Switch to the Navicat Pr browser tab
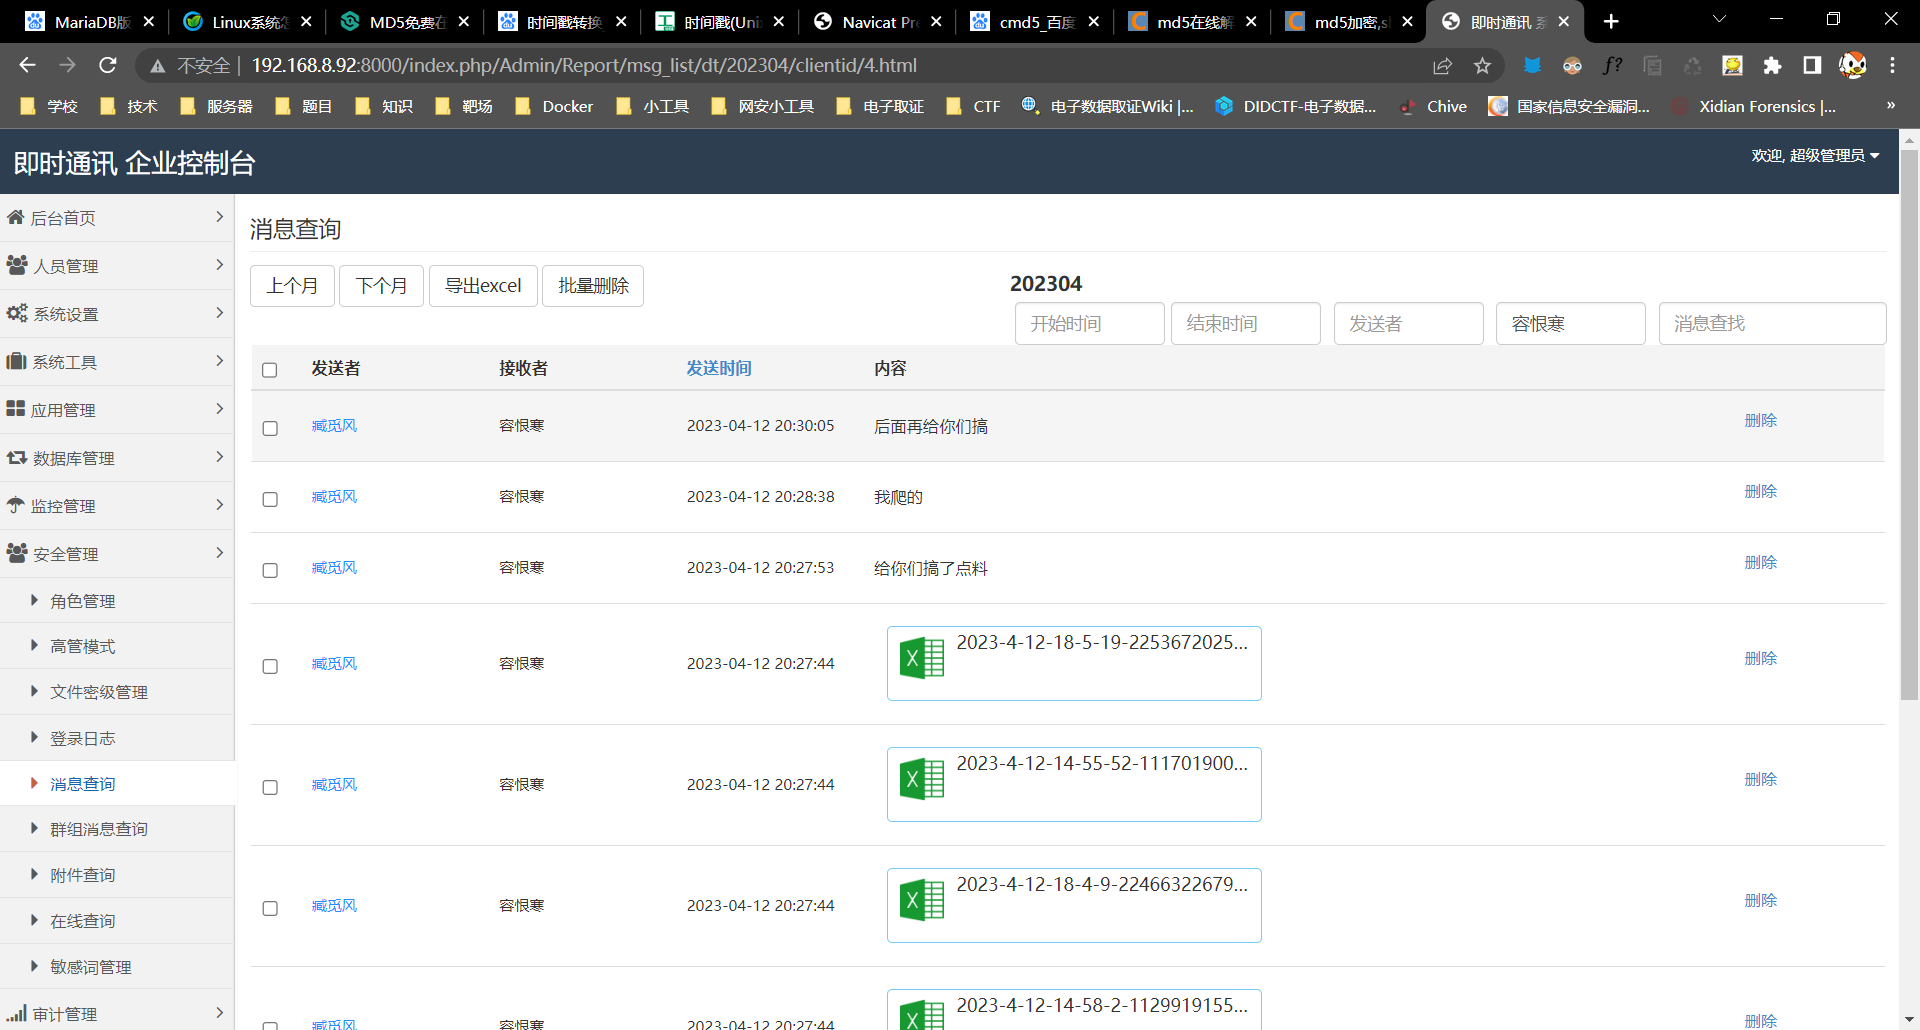 coord(878,21)
